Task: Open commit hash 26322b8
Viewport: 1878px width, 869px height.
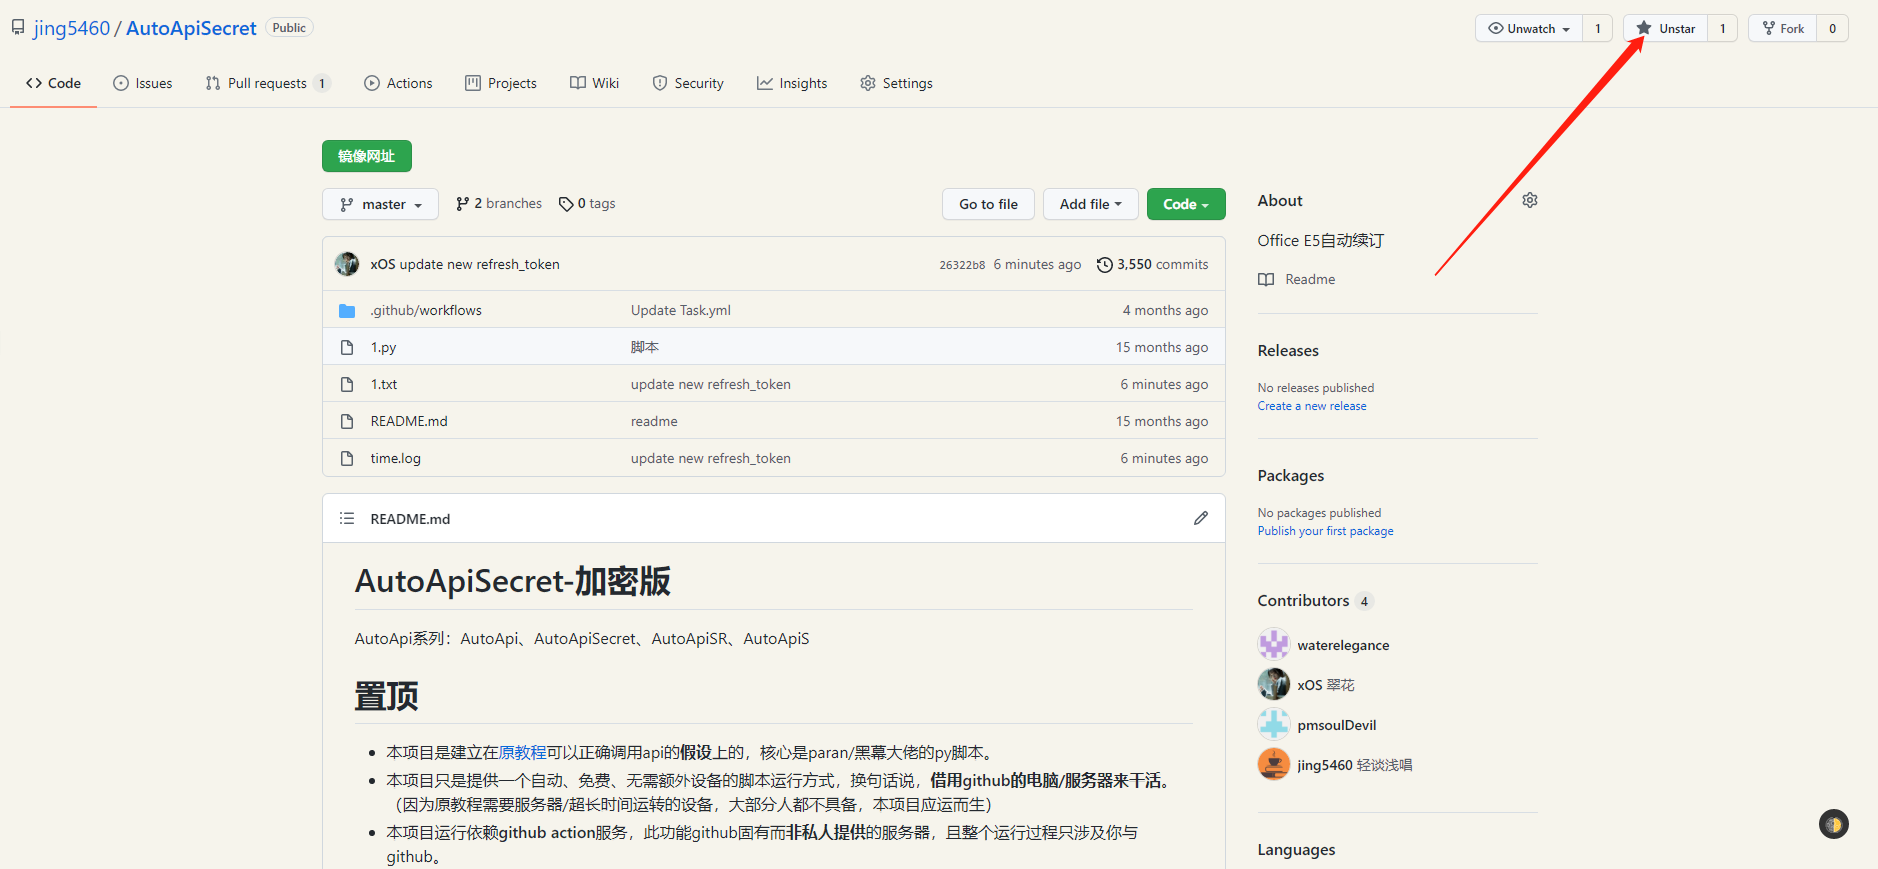Action: click(x=962, y=265)
